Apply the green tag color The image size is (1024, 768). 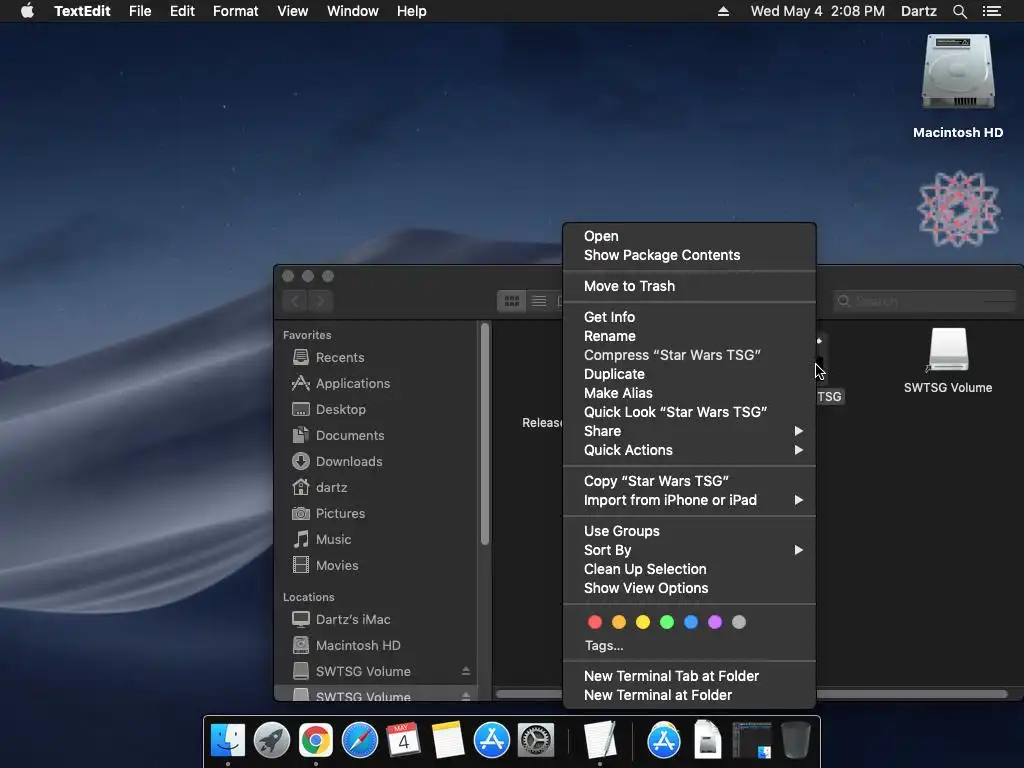pyautogui.click(x=667, y=622)
